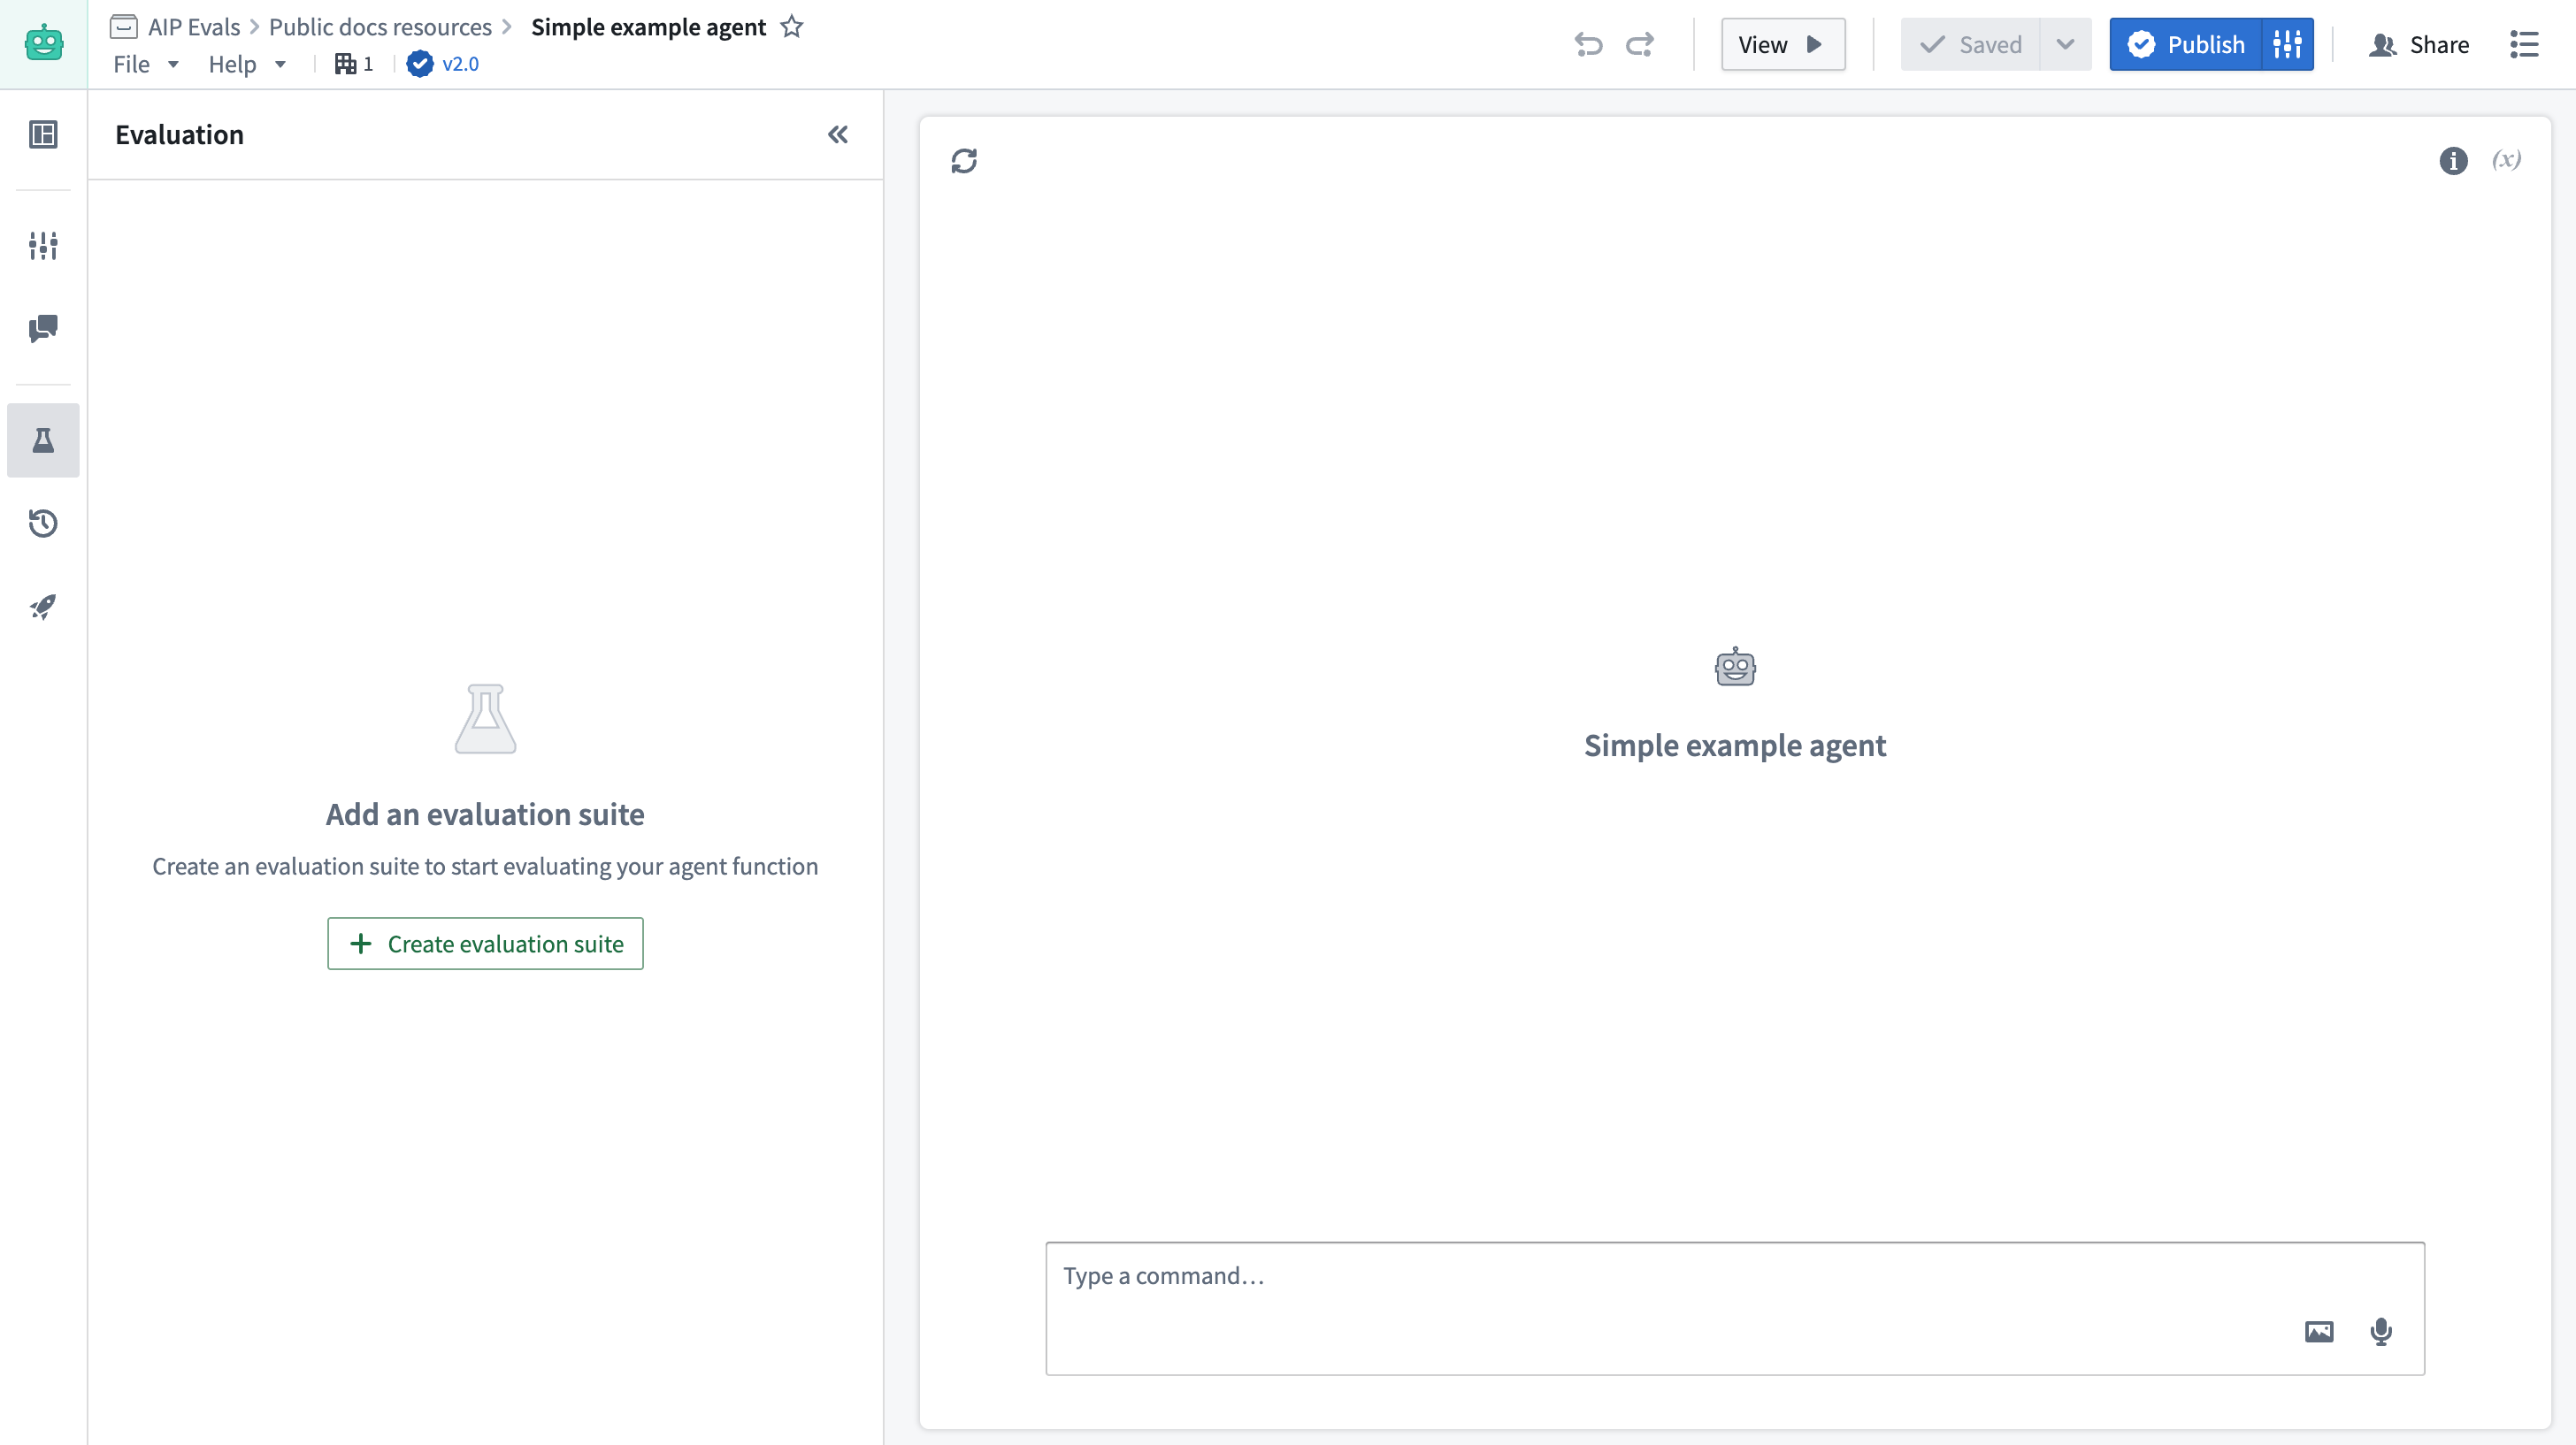Click the Publish button
The image size is (2576, 1445).
[x=2186, y=44]
